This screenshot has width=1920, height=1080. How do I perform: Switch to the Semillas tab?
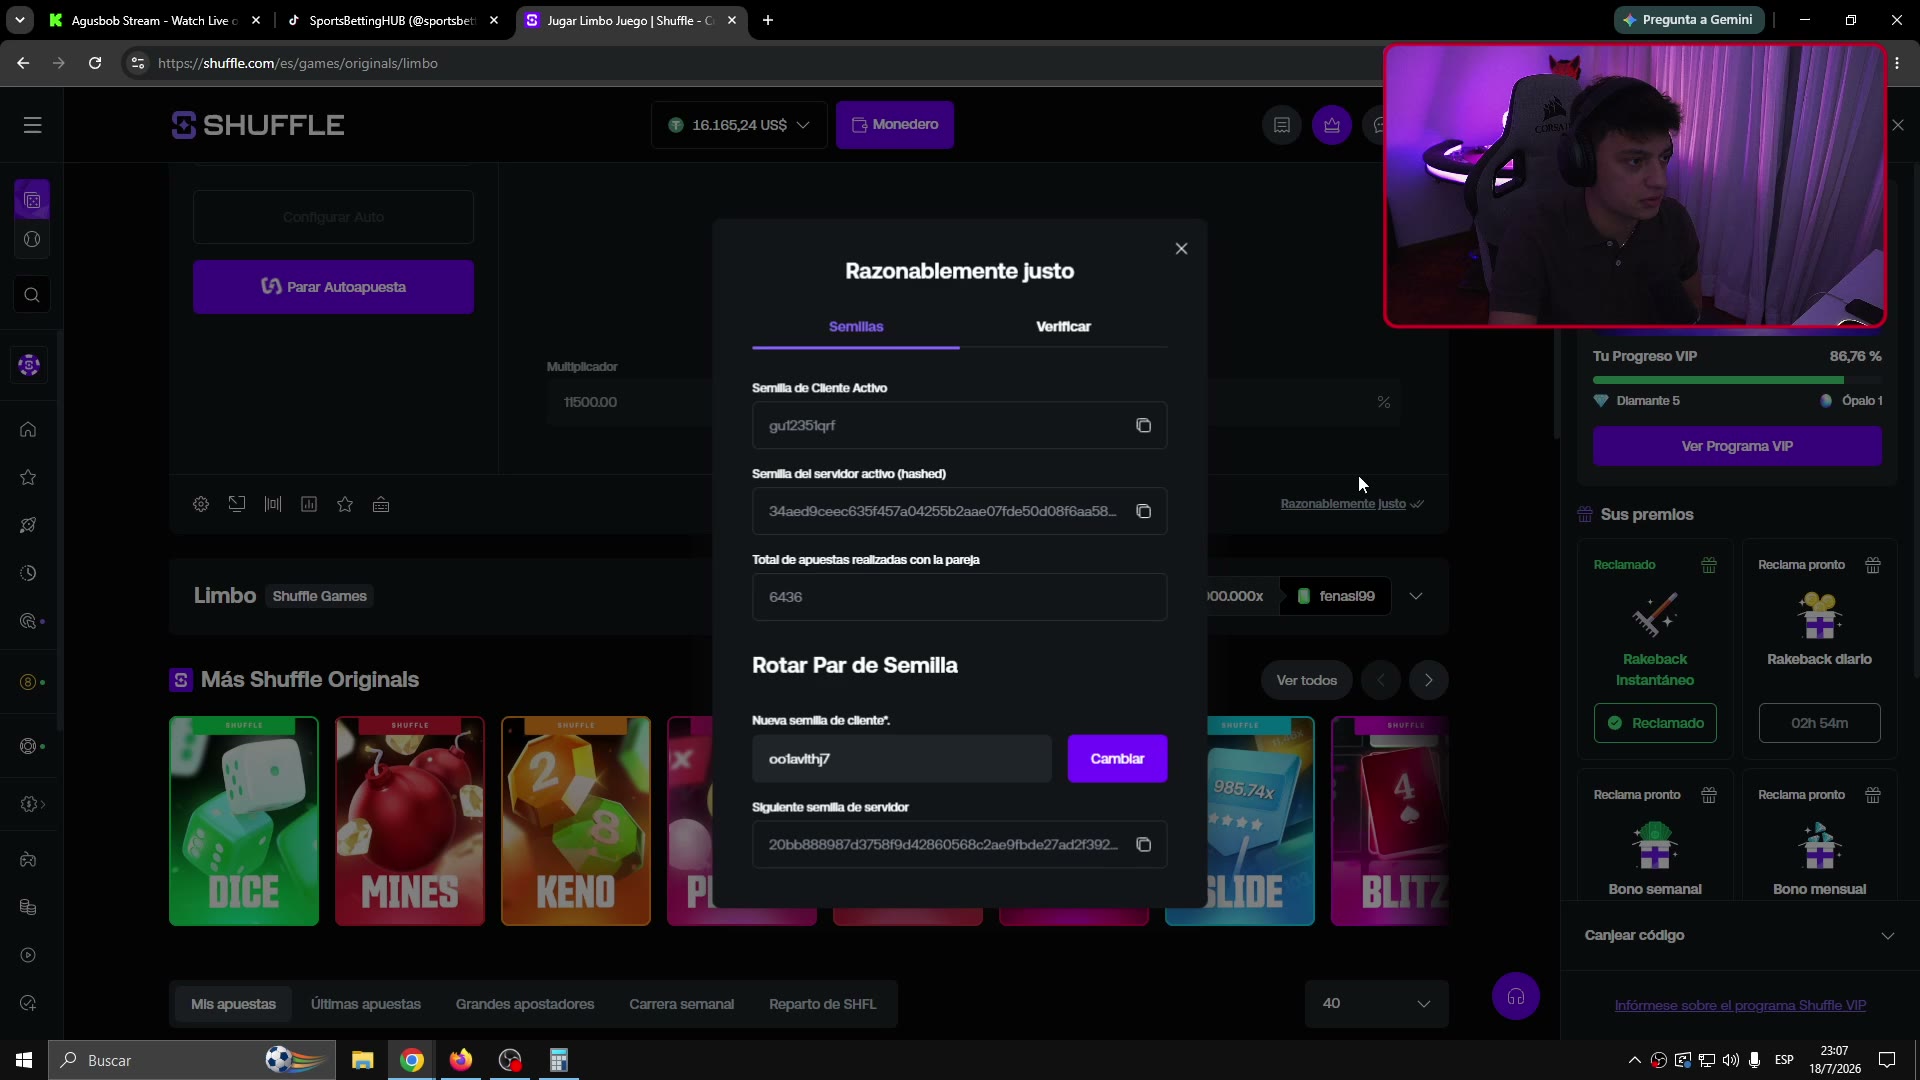(856, 327)
